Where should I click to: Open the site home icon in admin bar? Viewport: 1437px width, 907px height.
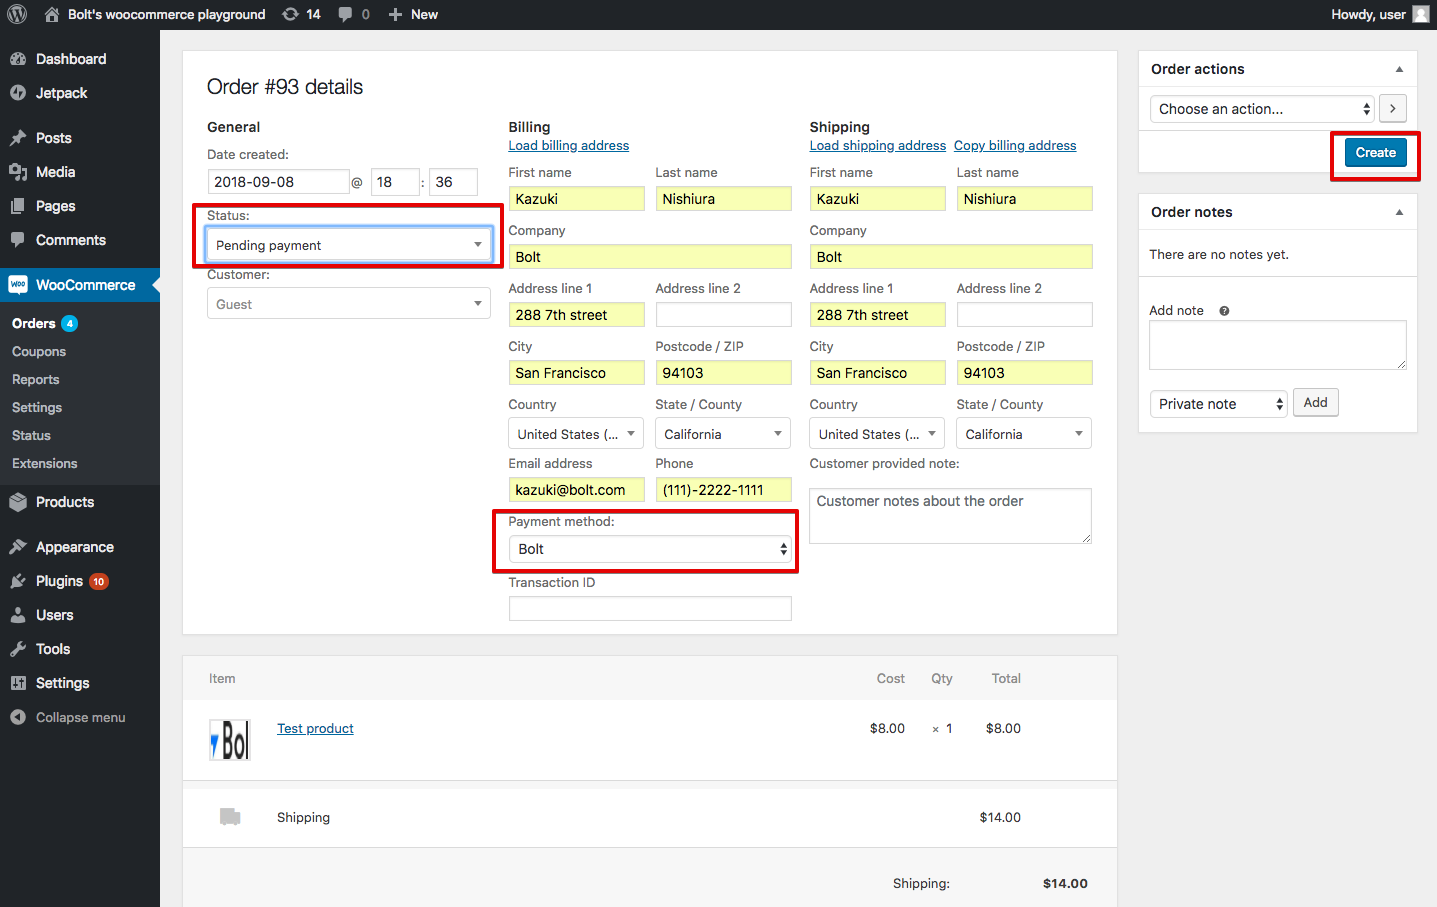pyautogui.click(x=52, y=14)
